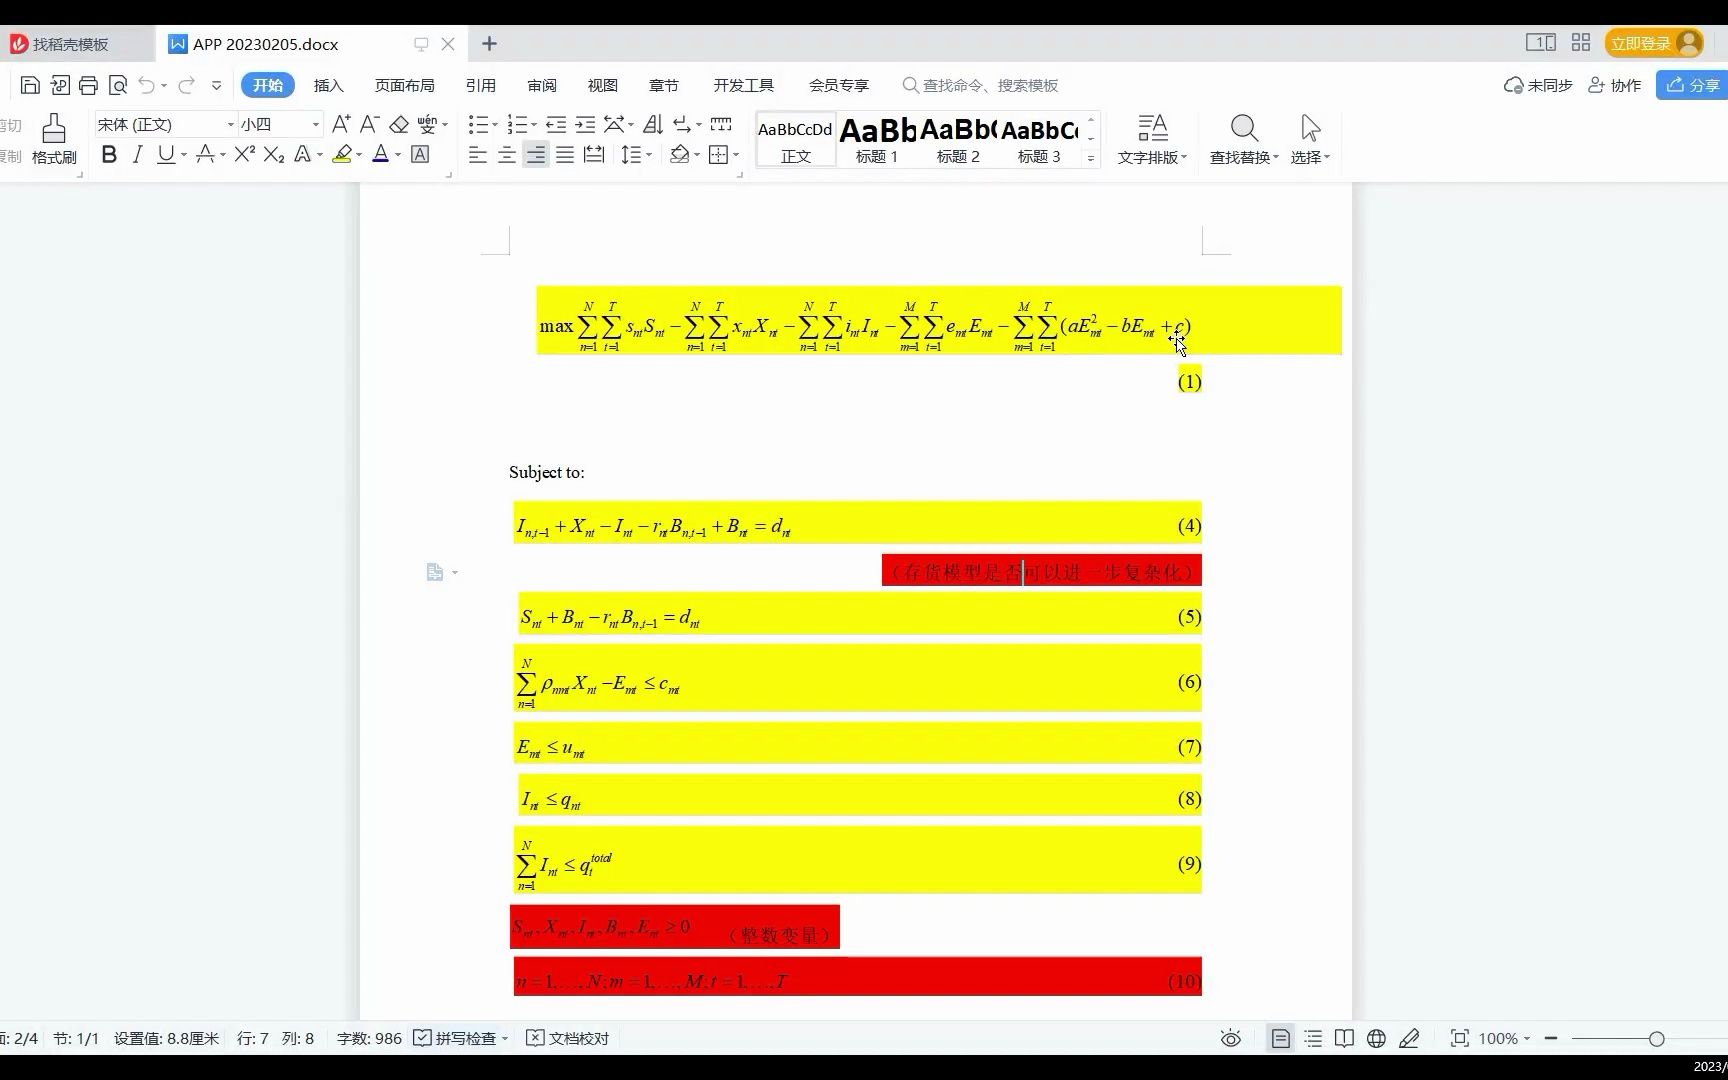
Task: Decrease paragraph indent
Action: [x=556, y=124]
